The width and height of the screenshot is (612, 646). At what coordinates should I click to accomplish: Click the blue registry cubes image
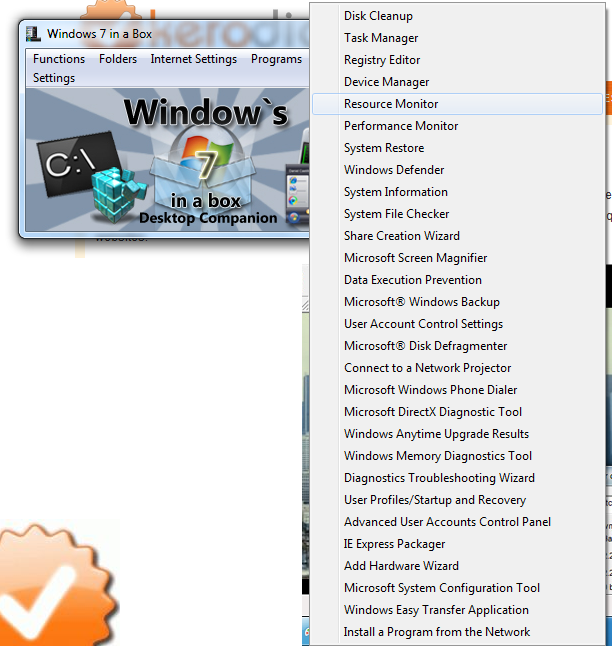118,194
